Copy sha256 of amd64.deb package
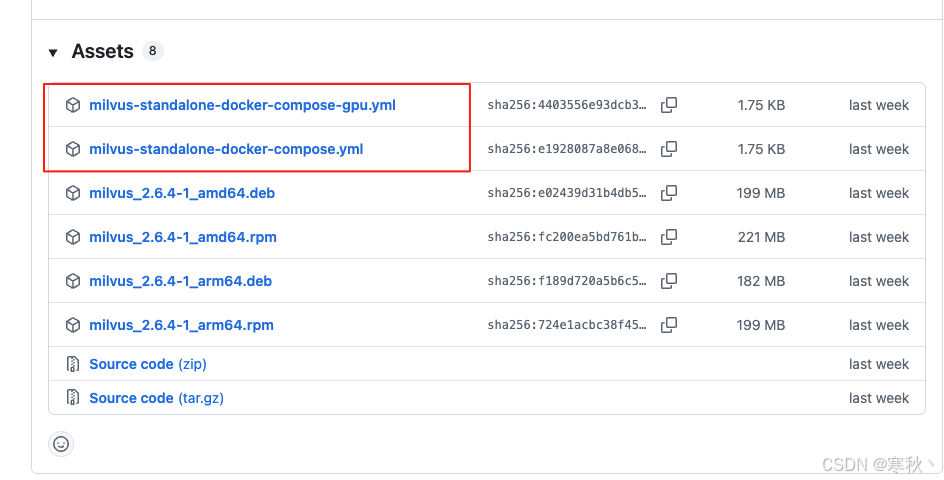The width and height of the screenshot is (944, 480). click(669, 193)
